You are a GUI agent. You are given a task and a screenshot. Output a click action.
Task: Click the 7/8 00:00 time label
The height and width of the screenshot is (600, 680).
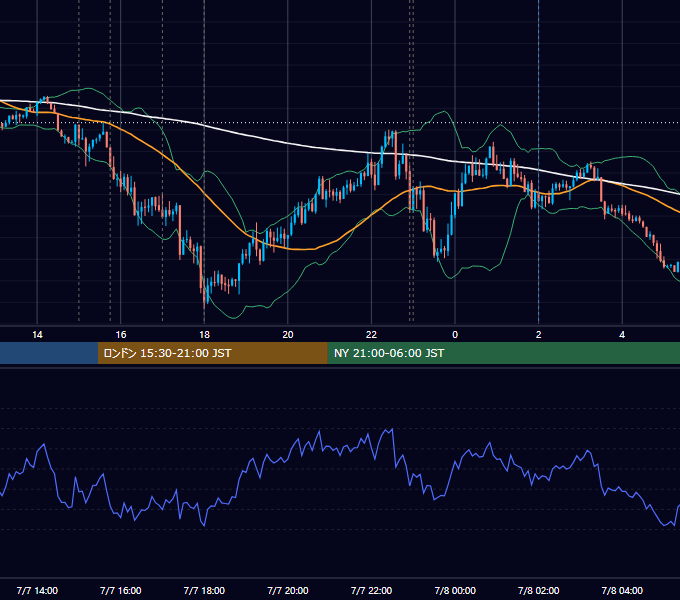(455, 590)
